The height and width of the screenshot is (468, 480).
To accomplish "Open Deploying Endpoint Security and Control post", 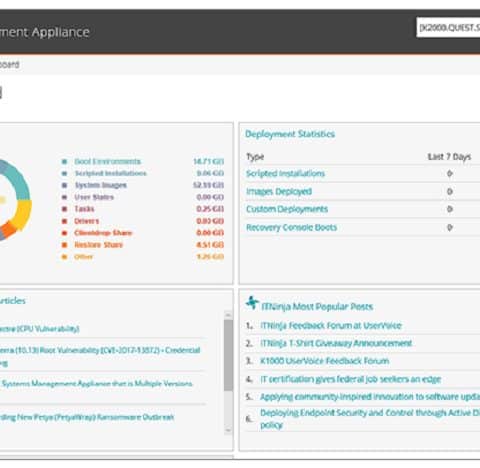I will (x=370, y=419).
